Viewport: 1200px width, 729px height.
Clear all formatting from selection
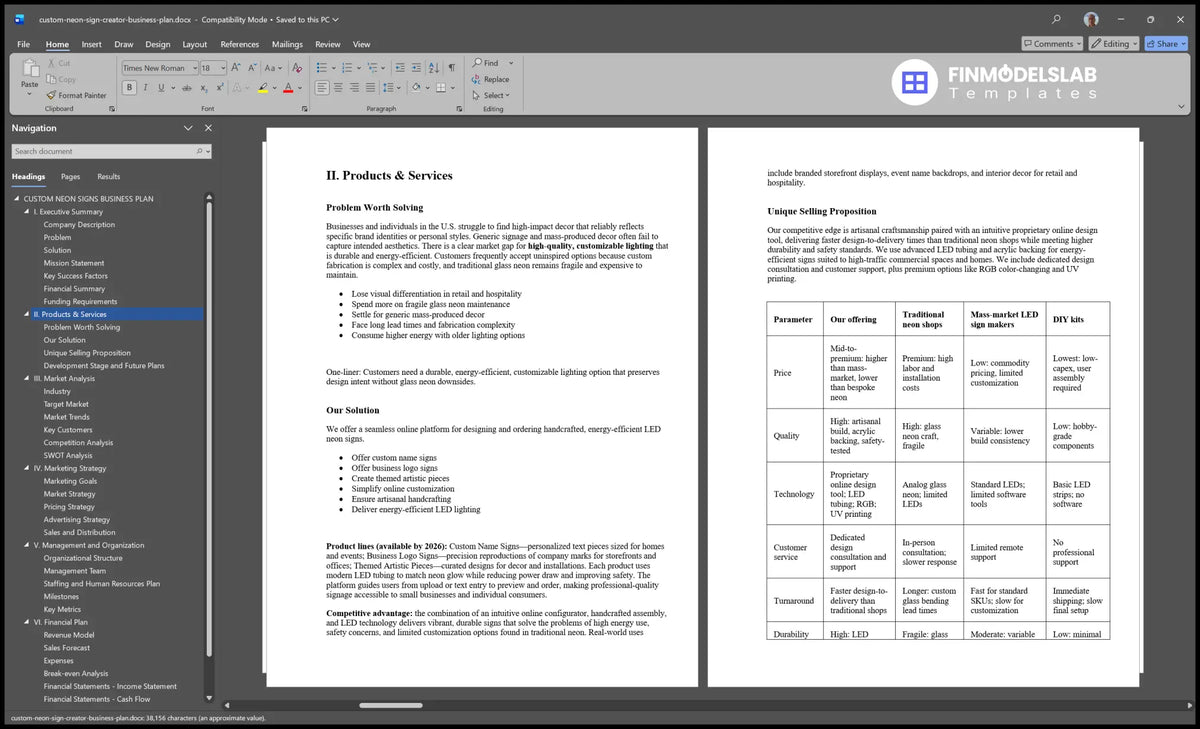point(297,68)
